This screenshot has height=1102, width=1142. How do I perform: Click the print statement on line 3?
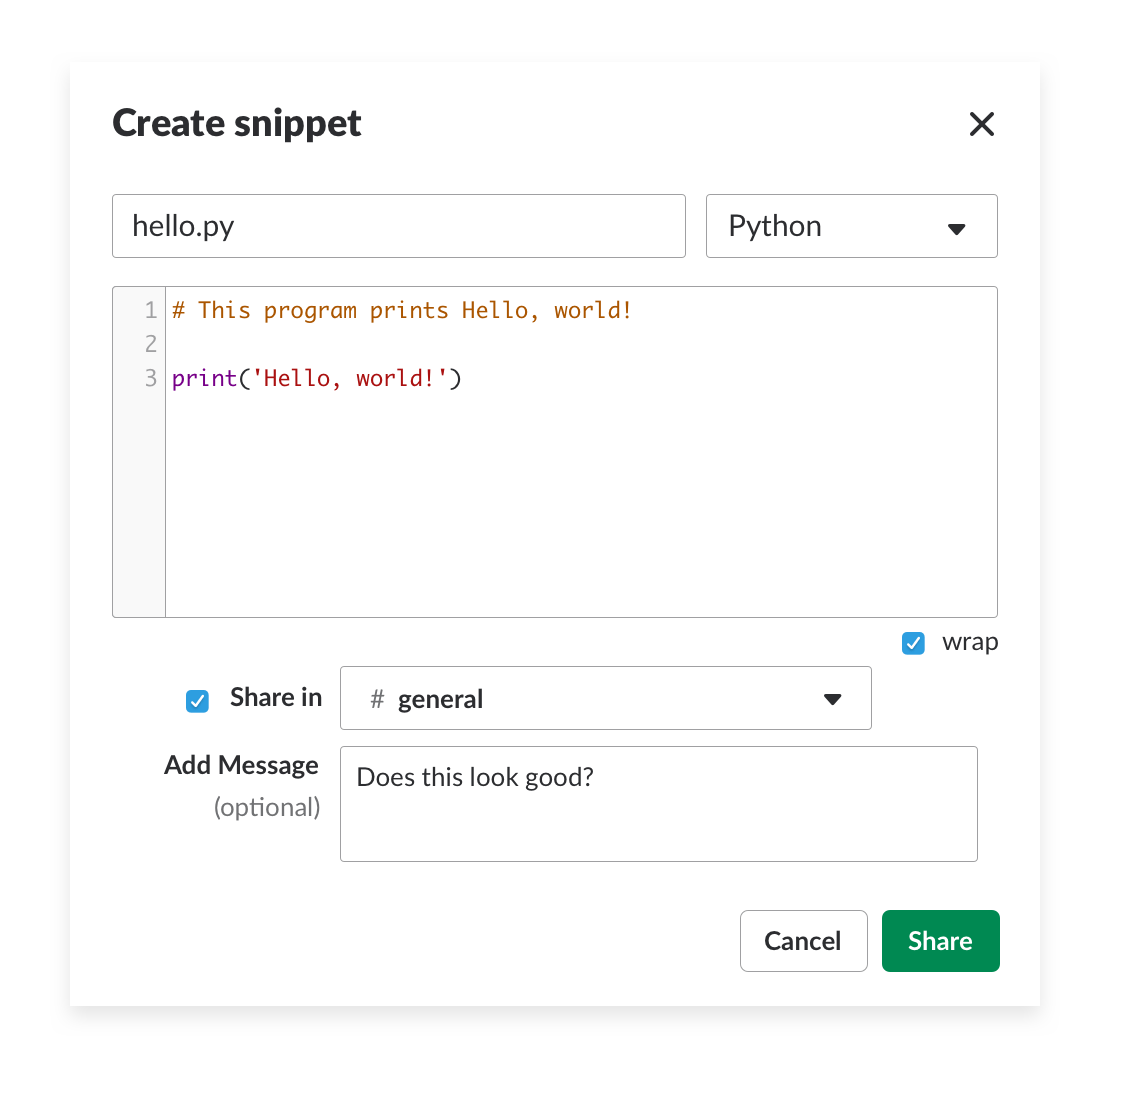click(x=316, y=378)
